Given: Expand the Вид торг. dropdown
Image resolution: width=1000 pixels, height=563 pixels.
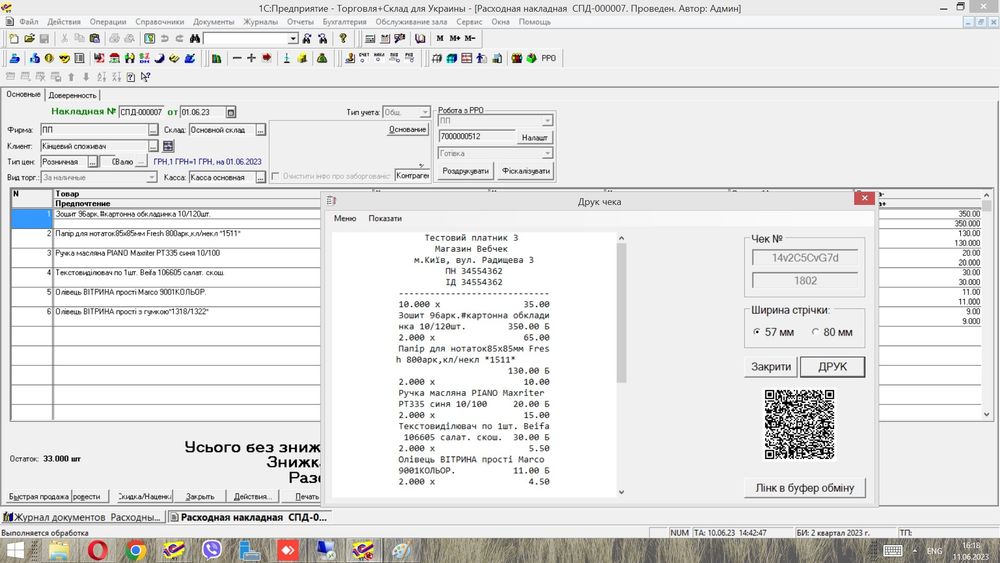Looking at the screenshot, I should pos(151,177).
